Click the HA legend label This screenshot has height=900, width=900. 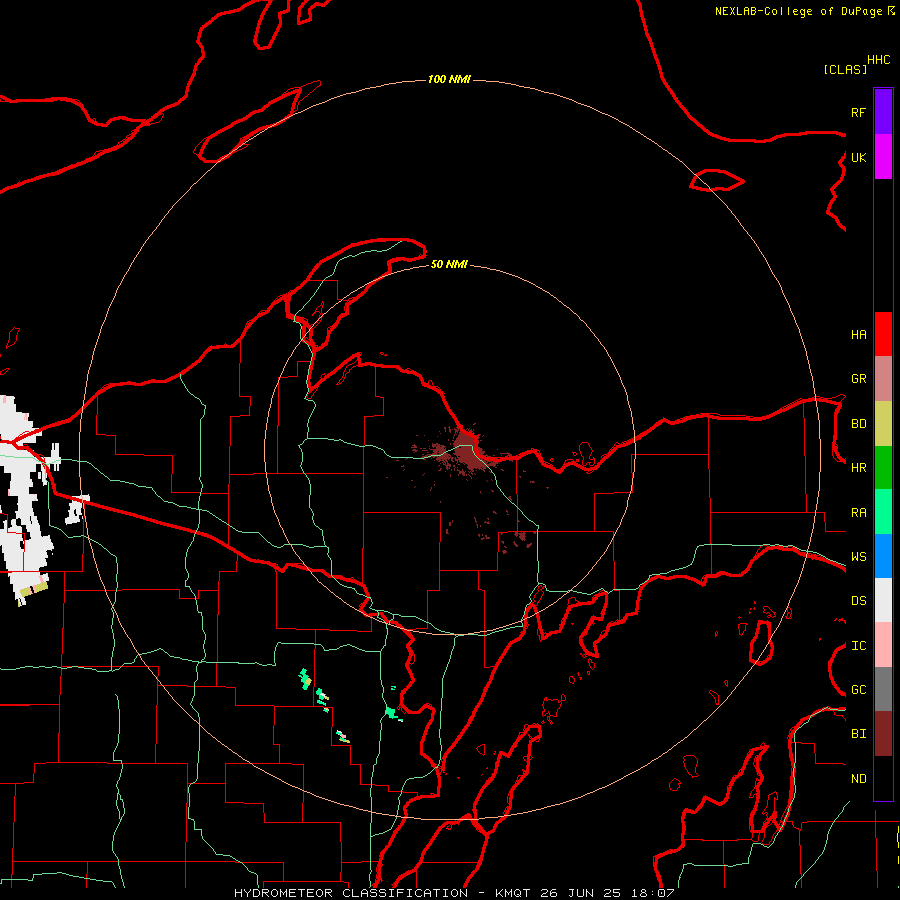pos(858,335)
